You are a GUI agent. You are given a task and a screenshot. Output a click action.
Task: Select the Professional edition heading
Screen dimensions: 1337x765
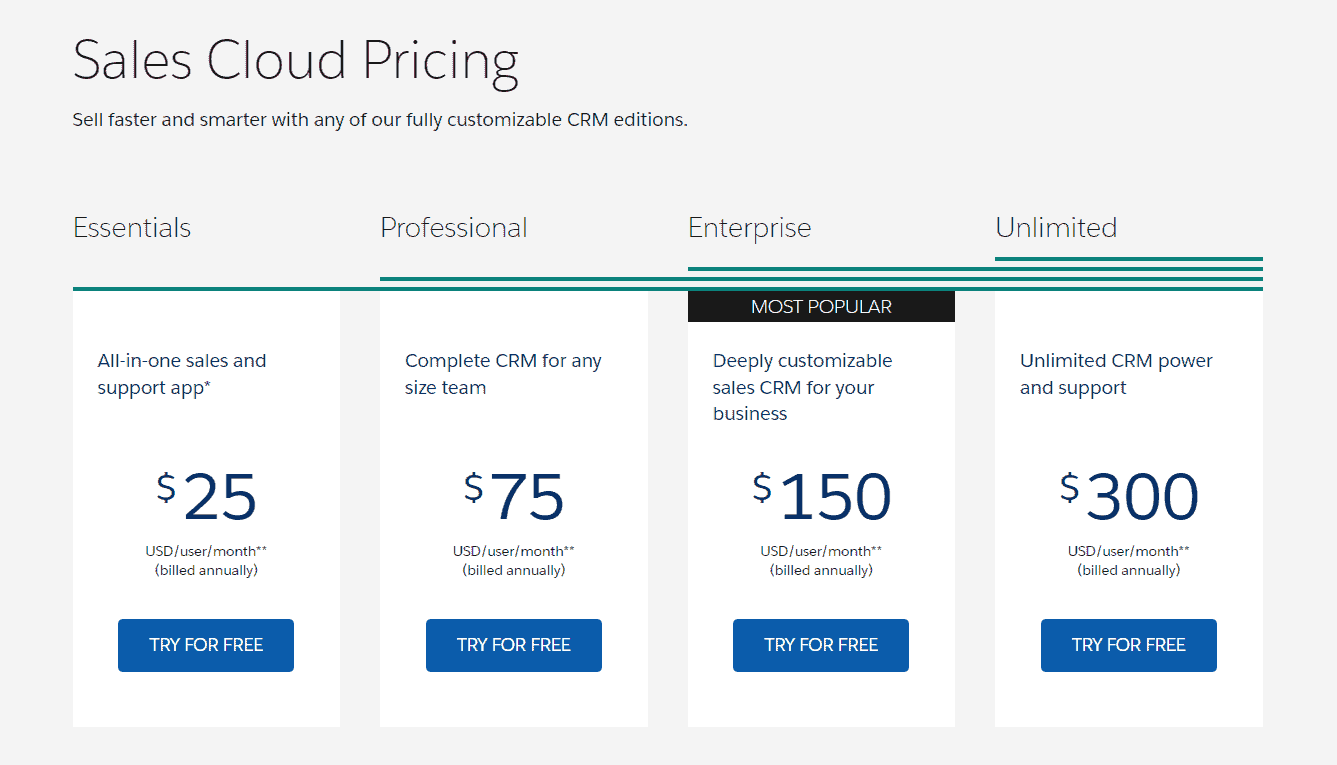(454, 228)
